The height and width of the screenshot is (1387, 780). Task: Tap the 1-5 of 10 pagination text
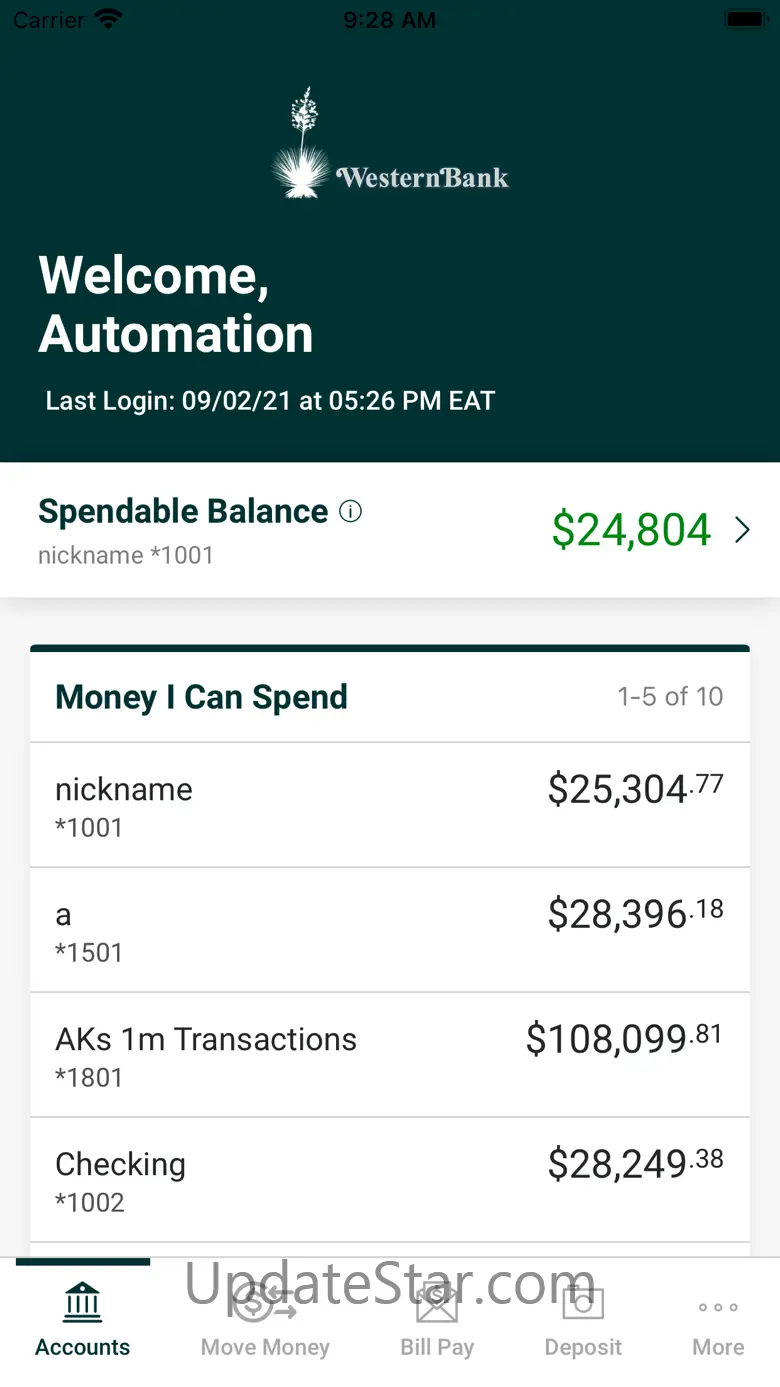pyautogui.click(x=670, y=696)
